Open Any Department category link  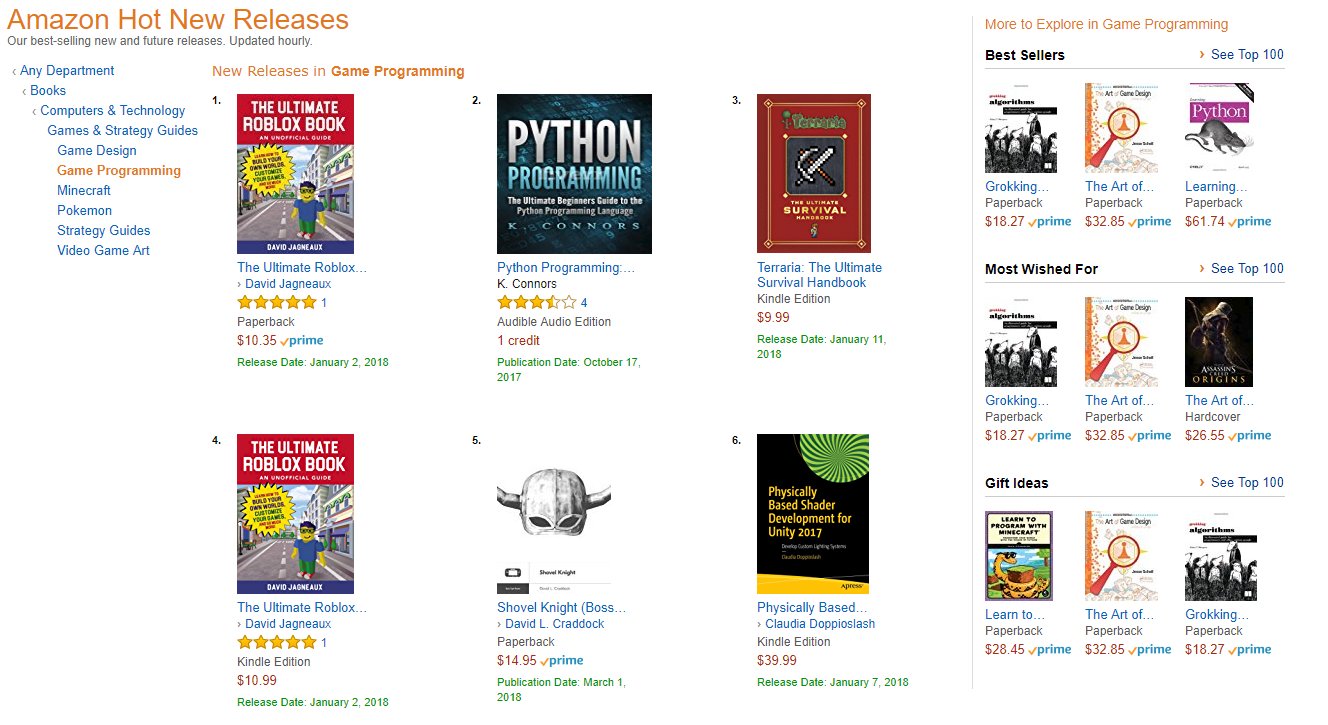click(67, 71)
